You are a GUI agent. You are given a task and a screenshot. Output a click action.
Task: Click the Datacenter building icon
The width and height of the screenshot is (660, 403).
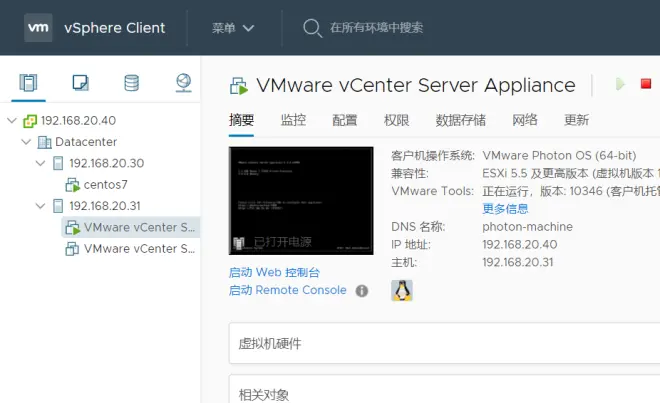click(x=44, y=142)
